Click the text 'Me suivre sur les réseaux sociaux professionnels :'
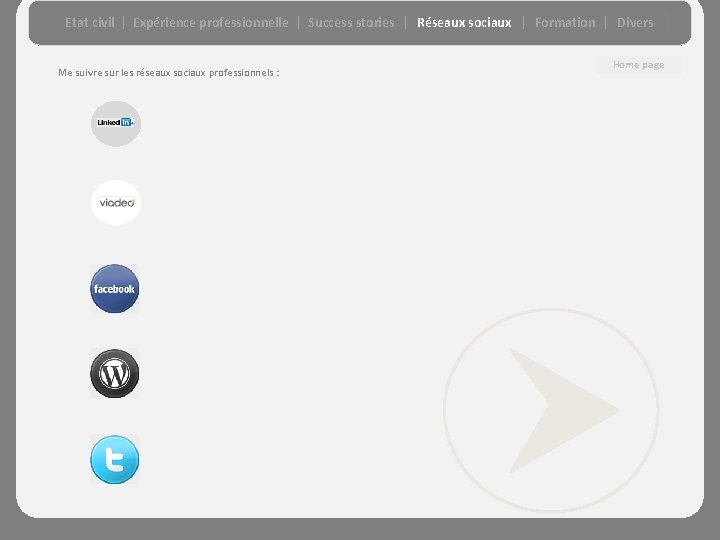The height and width of the screenshot is (540, 720). pyautogui.click(x=169, y=73)
